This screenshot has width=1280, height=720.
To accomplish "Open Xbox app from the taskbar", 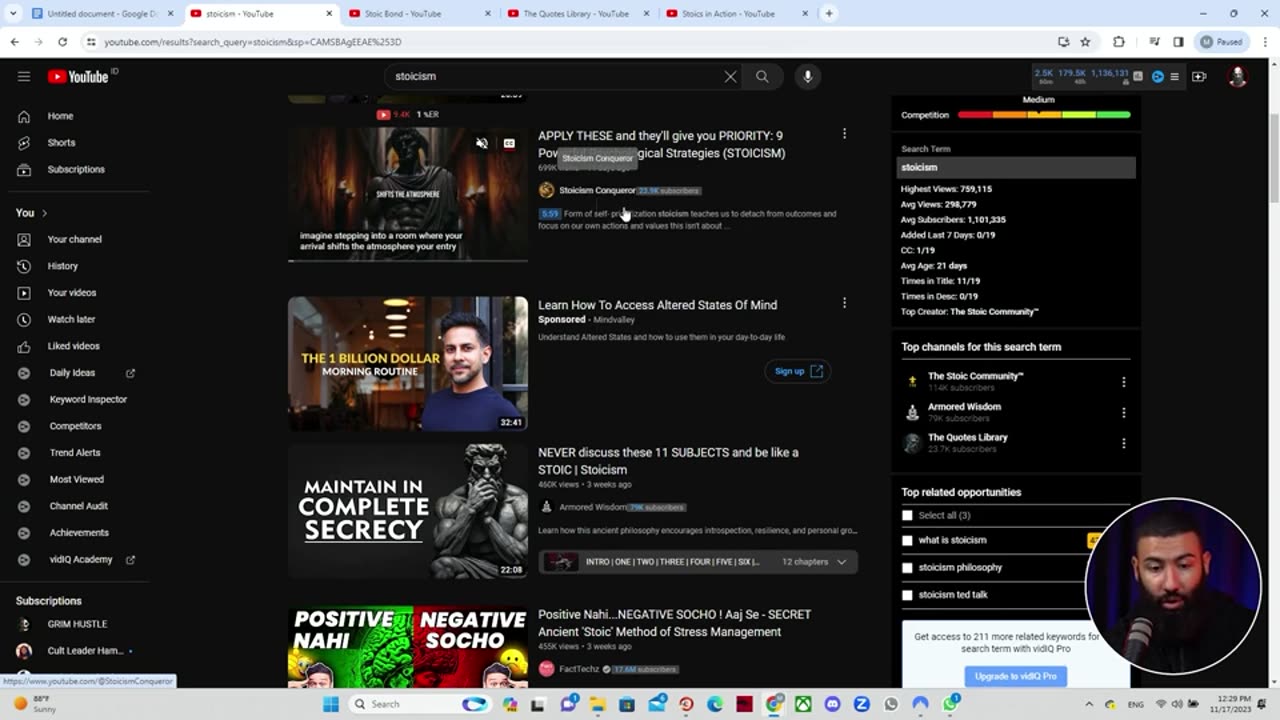I will click(x=803, y=704).
